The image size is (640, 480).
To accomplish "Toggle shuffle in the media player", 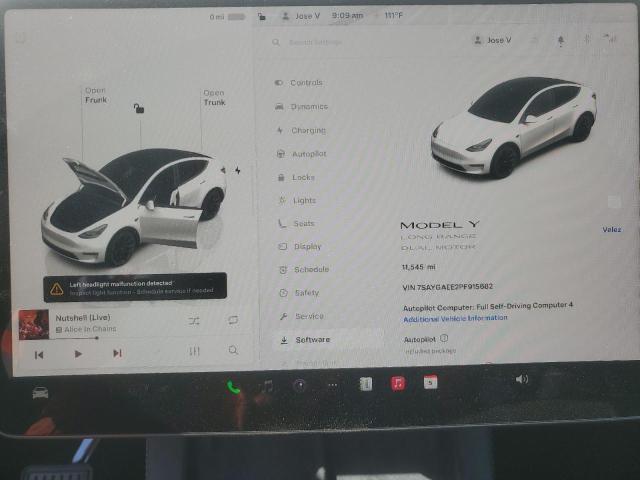I will click(194, 321).
